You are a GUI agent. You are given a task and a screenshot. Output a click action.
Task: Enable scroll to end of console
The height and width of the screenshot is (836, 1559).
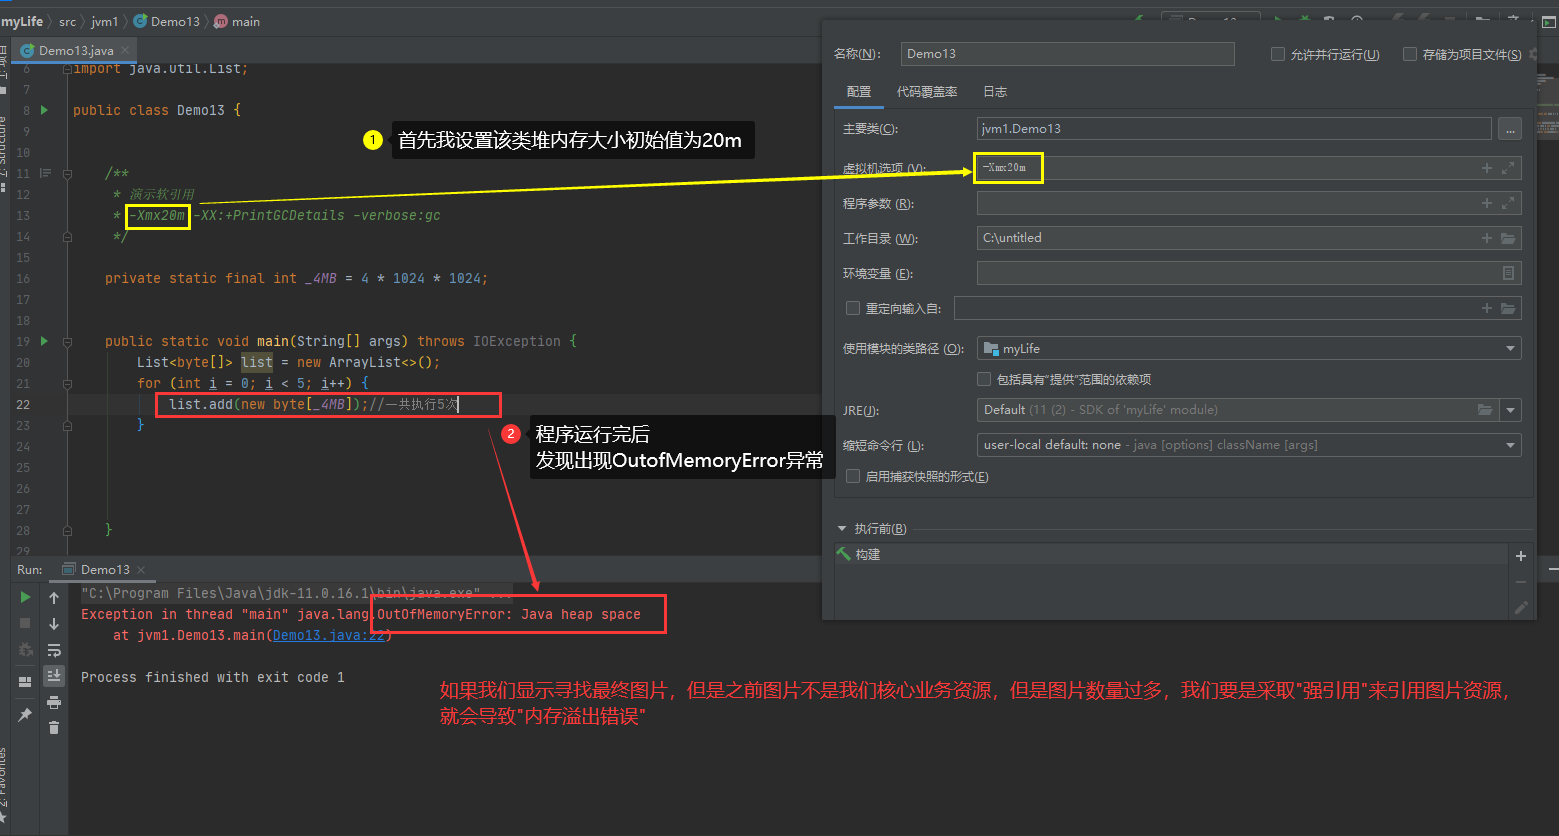54,675
